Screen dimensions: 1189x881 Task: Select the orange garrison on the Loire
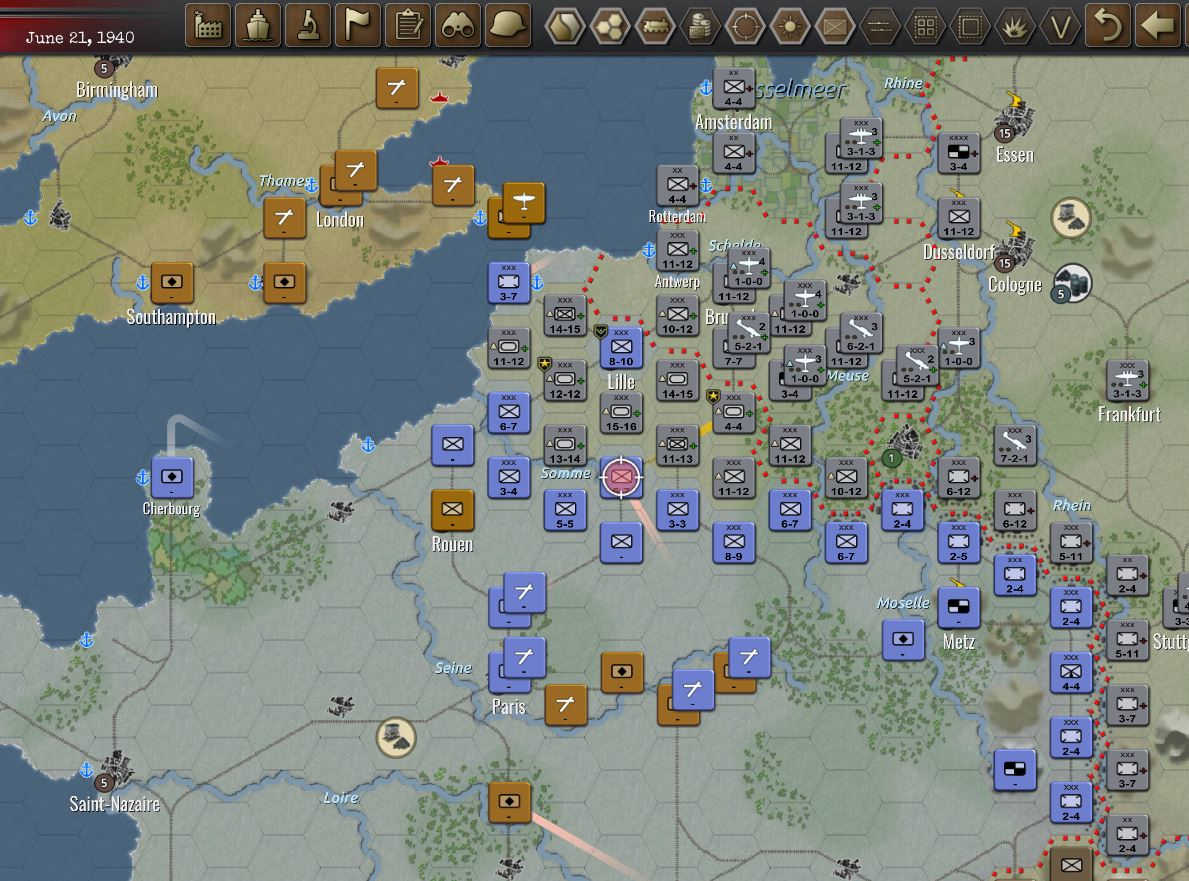click(x=509, y=802)
